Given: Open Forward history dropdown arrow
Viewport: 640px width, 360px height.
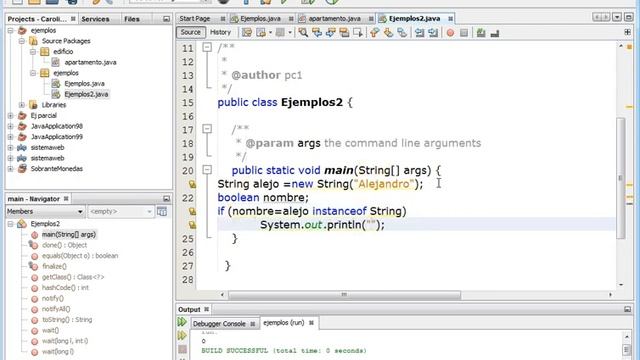Looking at the screenshot, I should (x=290, y=33).
